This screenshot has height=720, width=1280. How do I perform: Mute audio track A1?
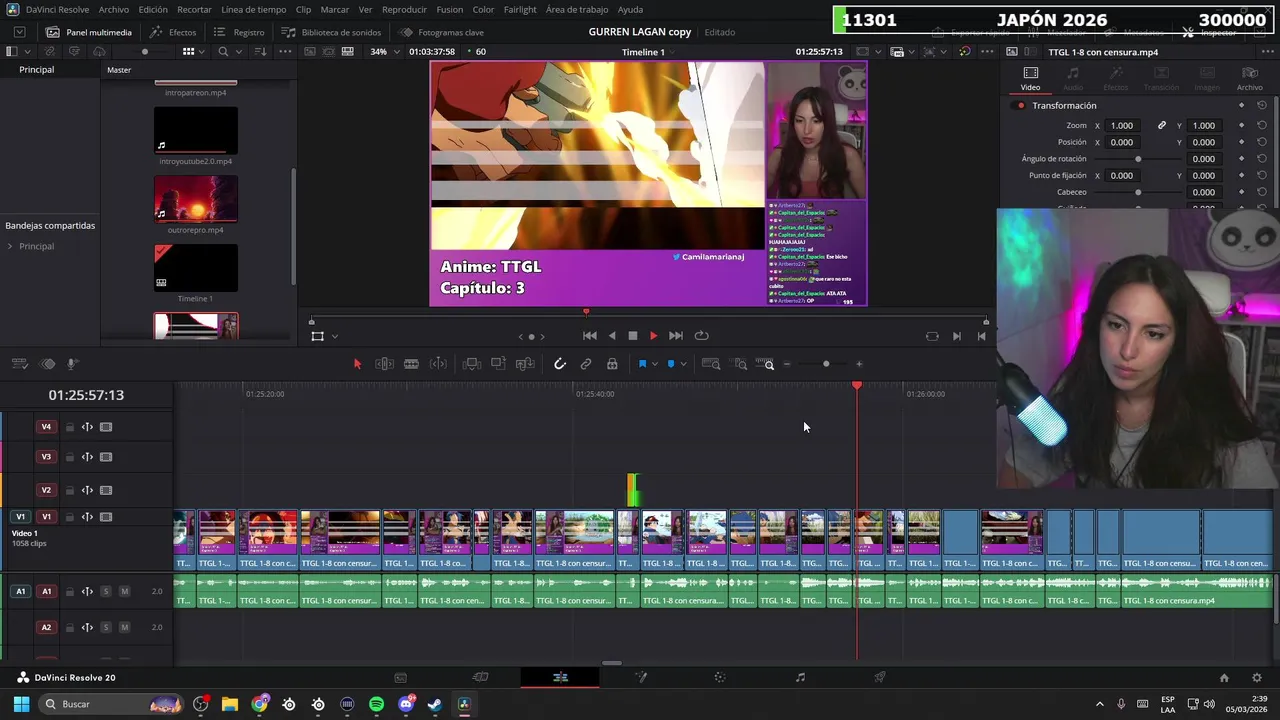click(124, 591)
